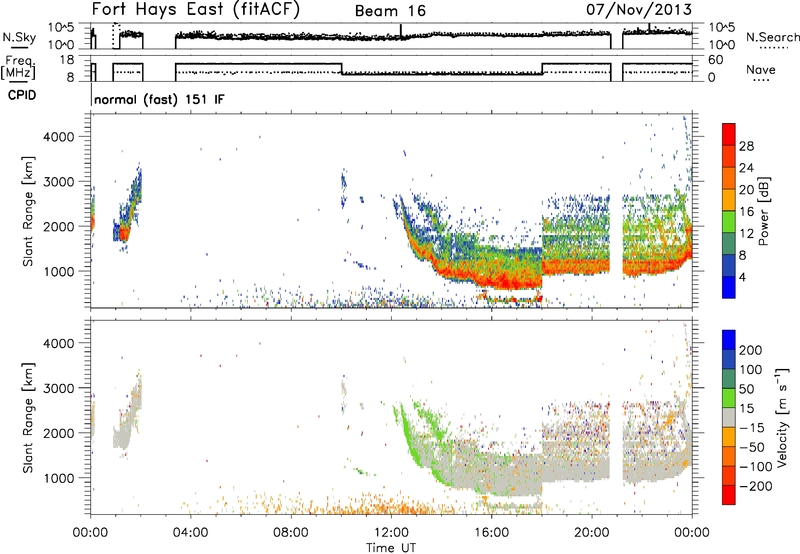The height and width of the screenshot is (554, 800).
Task: Click the "20:00" time tick label
Action: pyautogui.click(x=591, y=533)
